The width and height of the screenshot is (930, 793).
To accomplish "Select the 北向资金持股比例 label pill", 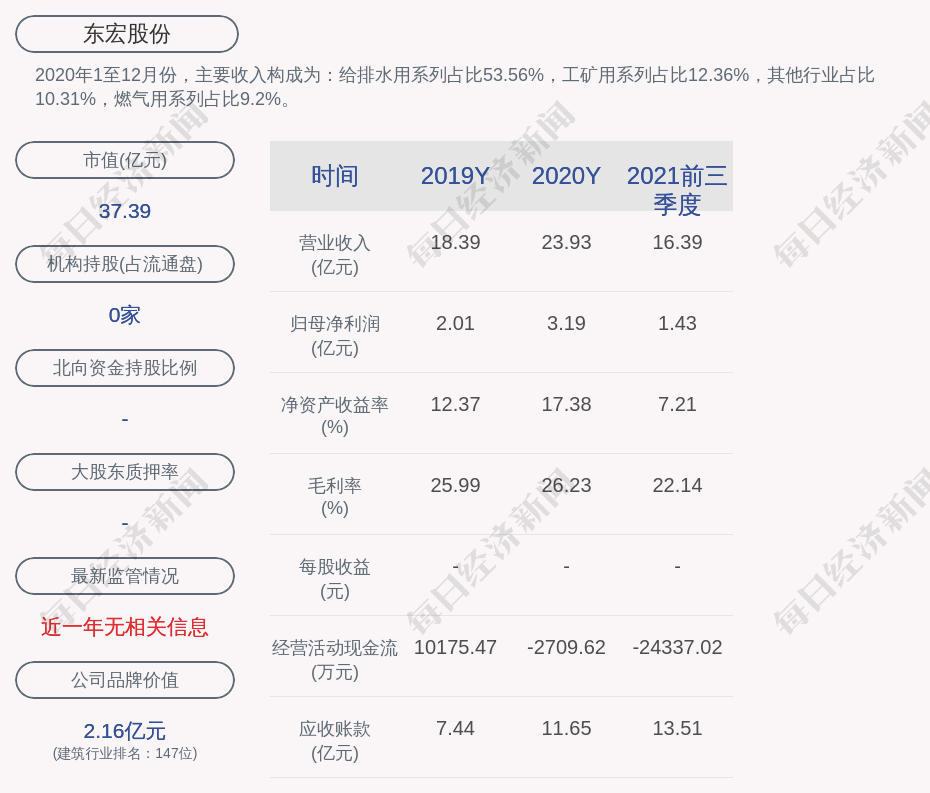I will (x=125, y=368).
